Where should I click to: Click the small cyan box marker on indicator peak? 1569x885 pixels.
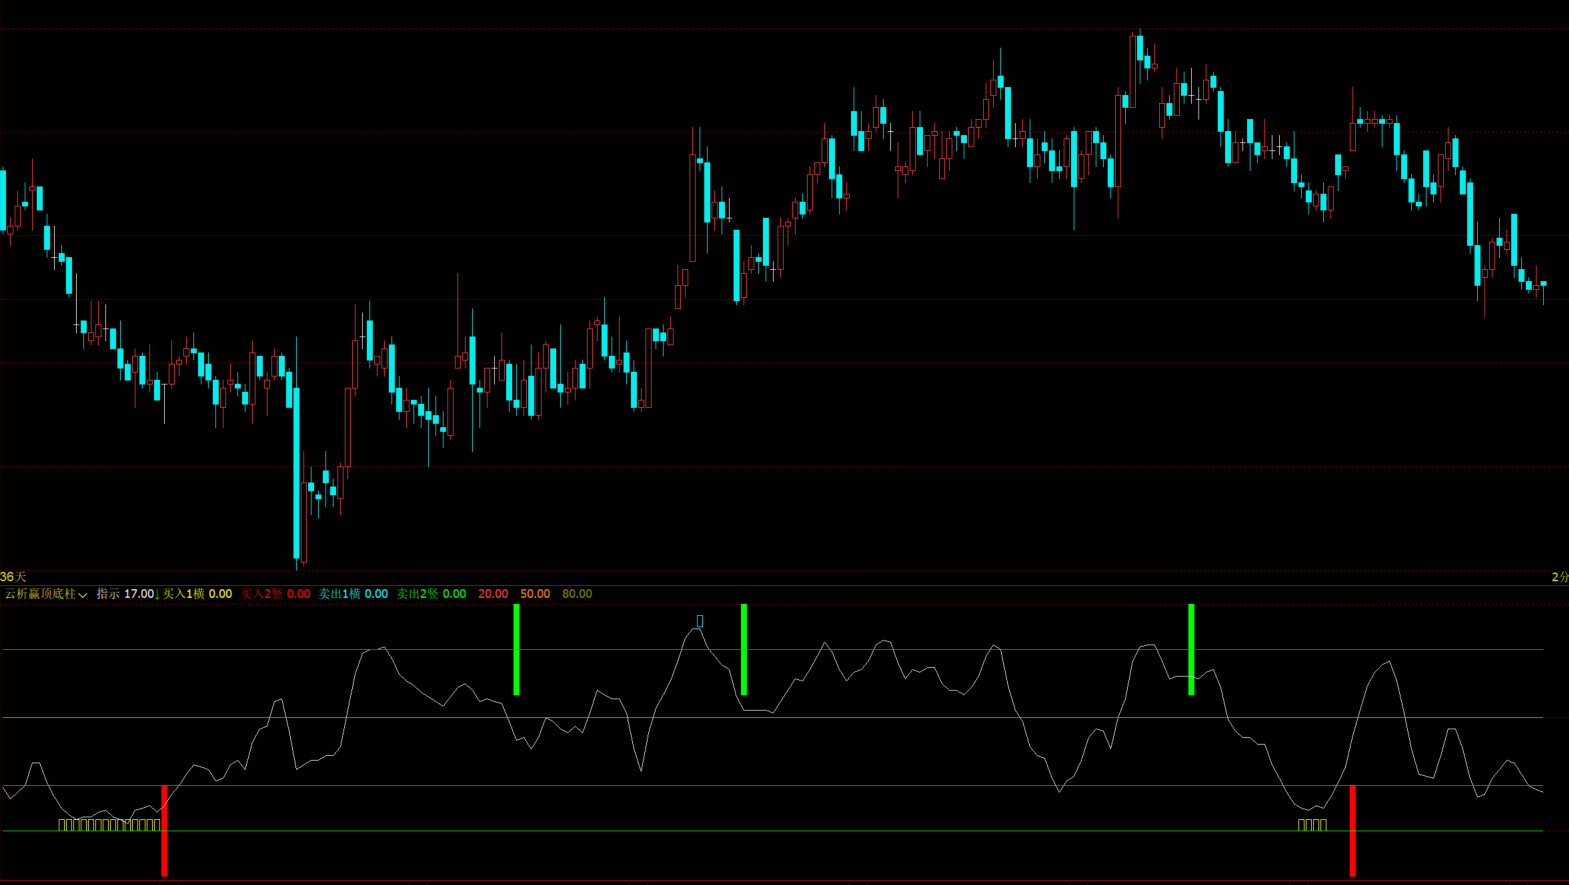[x=699, y=621]
